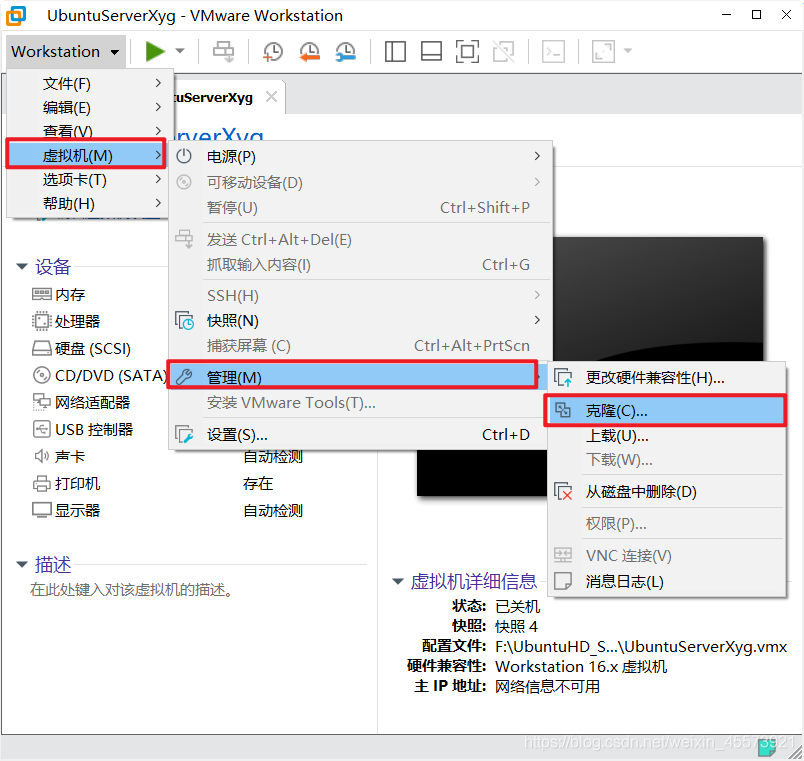Select the USB 控制器 device
Viewport: 804px width, 761px height.
pyautogui.click(x=83, y=429)
